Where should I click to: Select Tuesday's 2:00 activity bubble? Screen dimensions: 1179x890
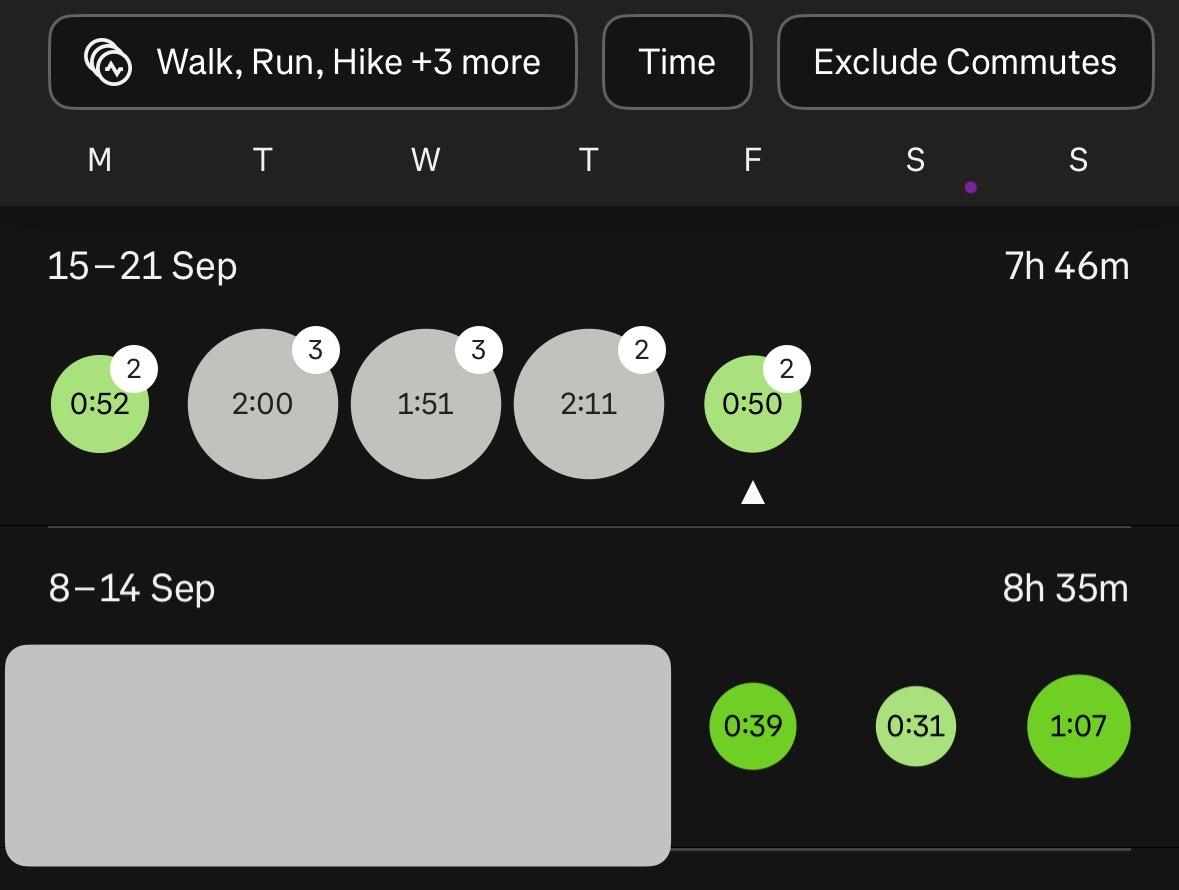262,404
